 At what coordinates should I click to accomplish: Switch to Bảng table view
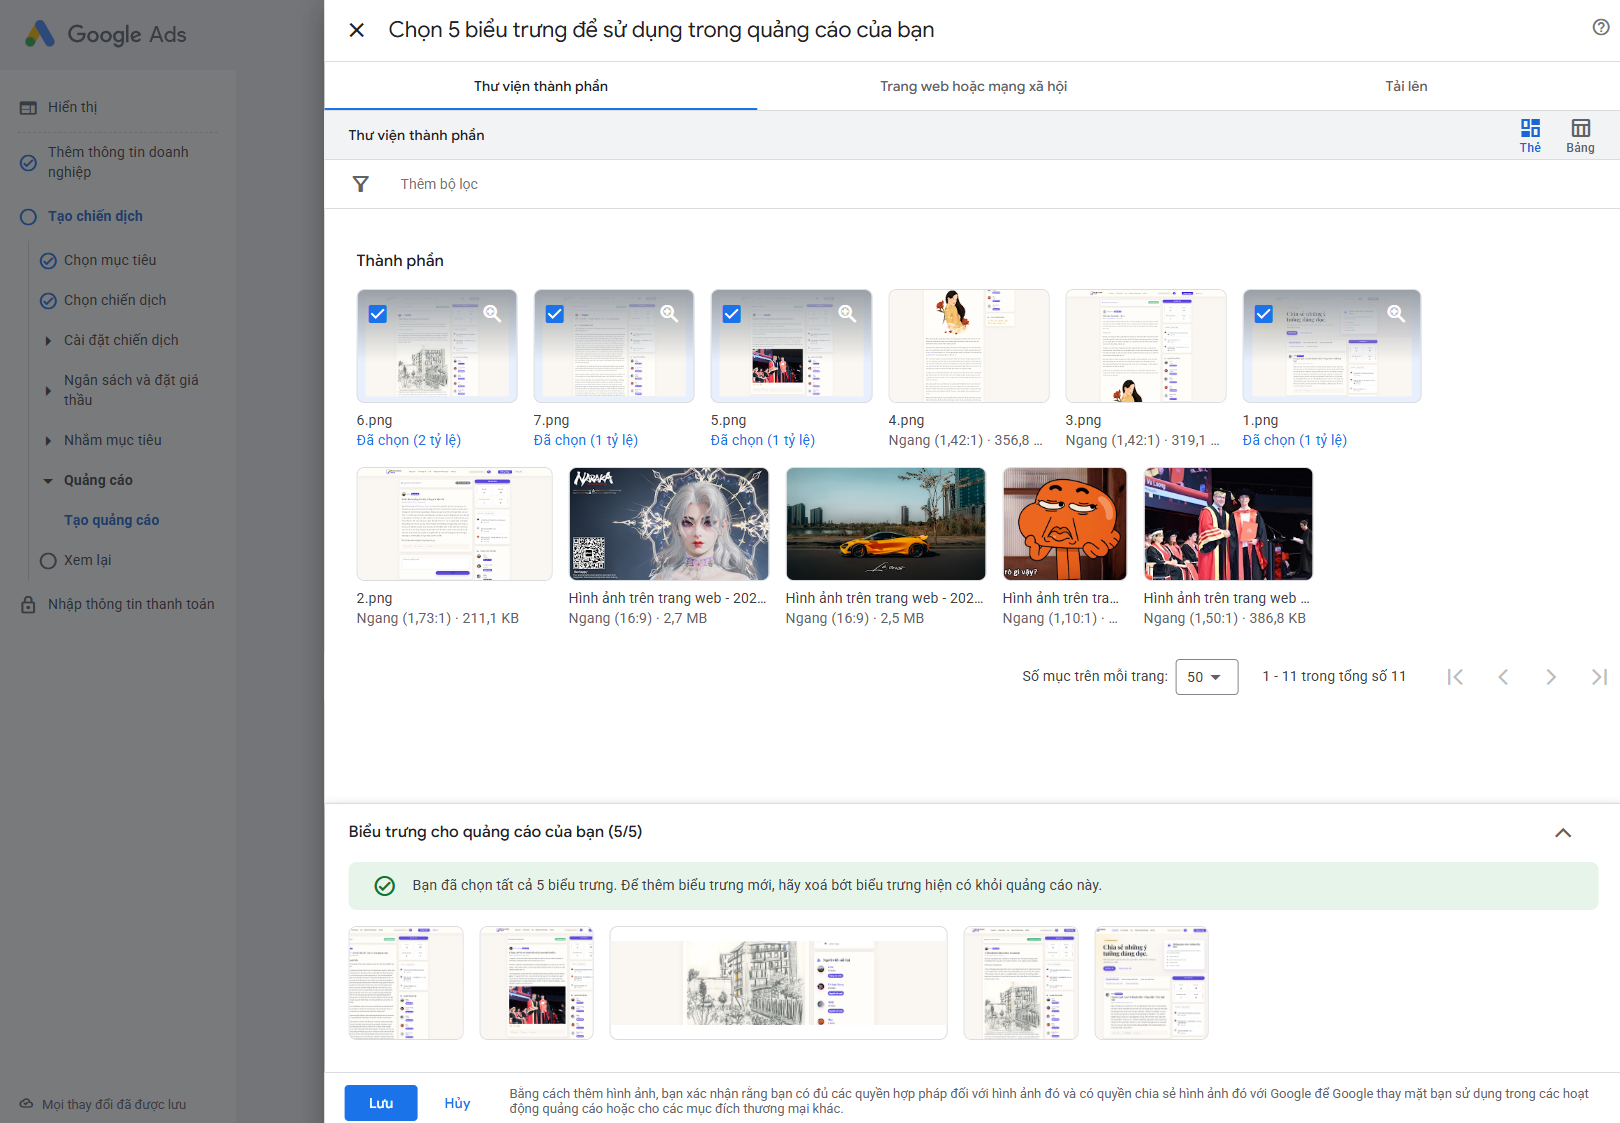1580,135
